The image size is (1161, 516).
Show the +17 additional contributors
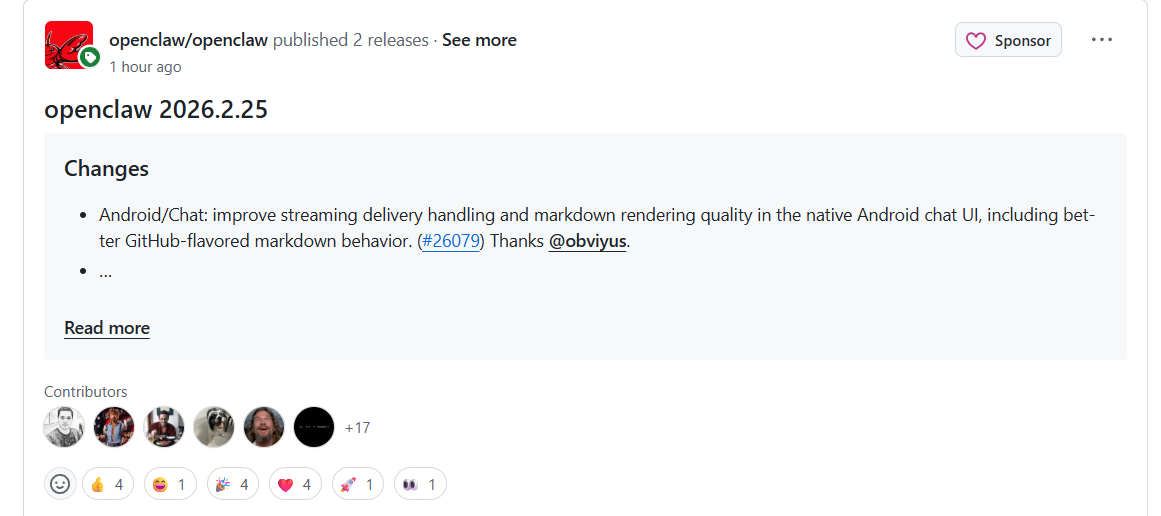pyautogui.click(x=357, y=428)
